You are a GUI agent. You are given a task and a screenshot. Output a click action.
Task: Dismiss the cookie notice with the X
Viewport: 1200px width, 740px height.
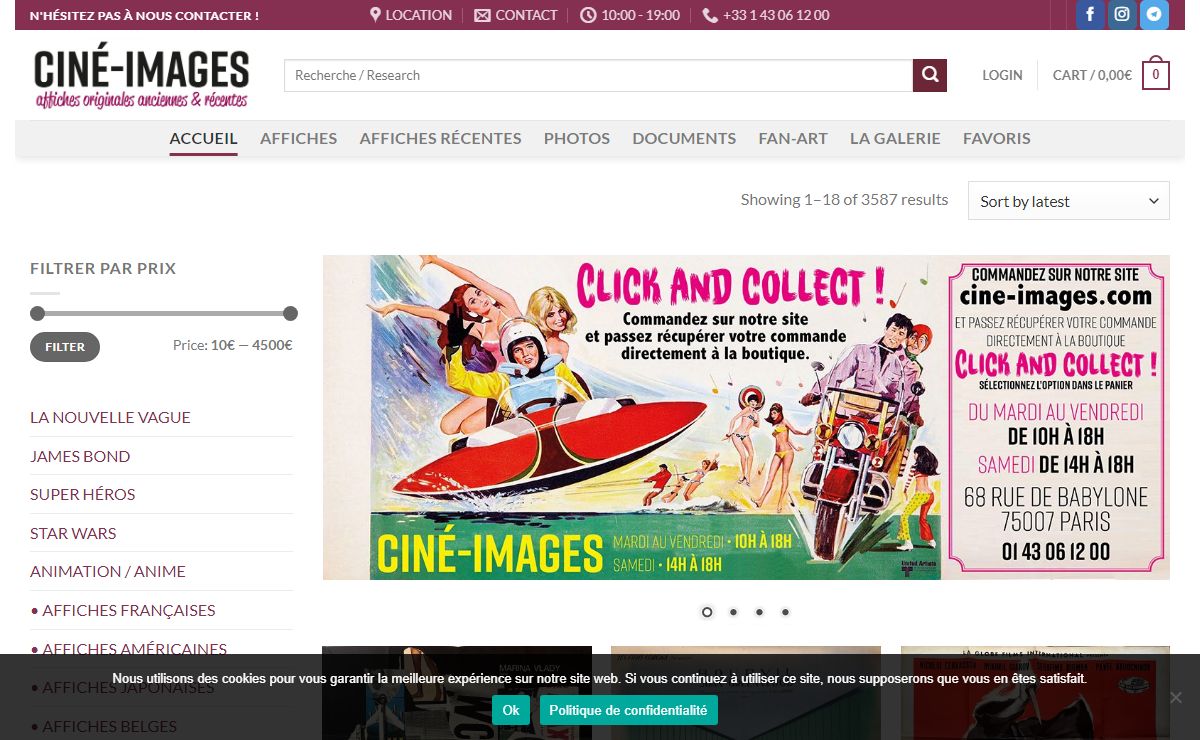1176,697
